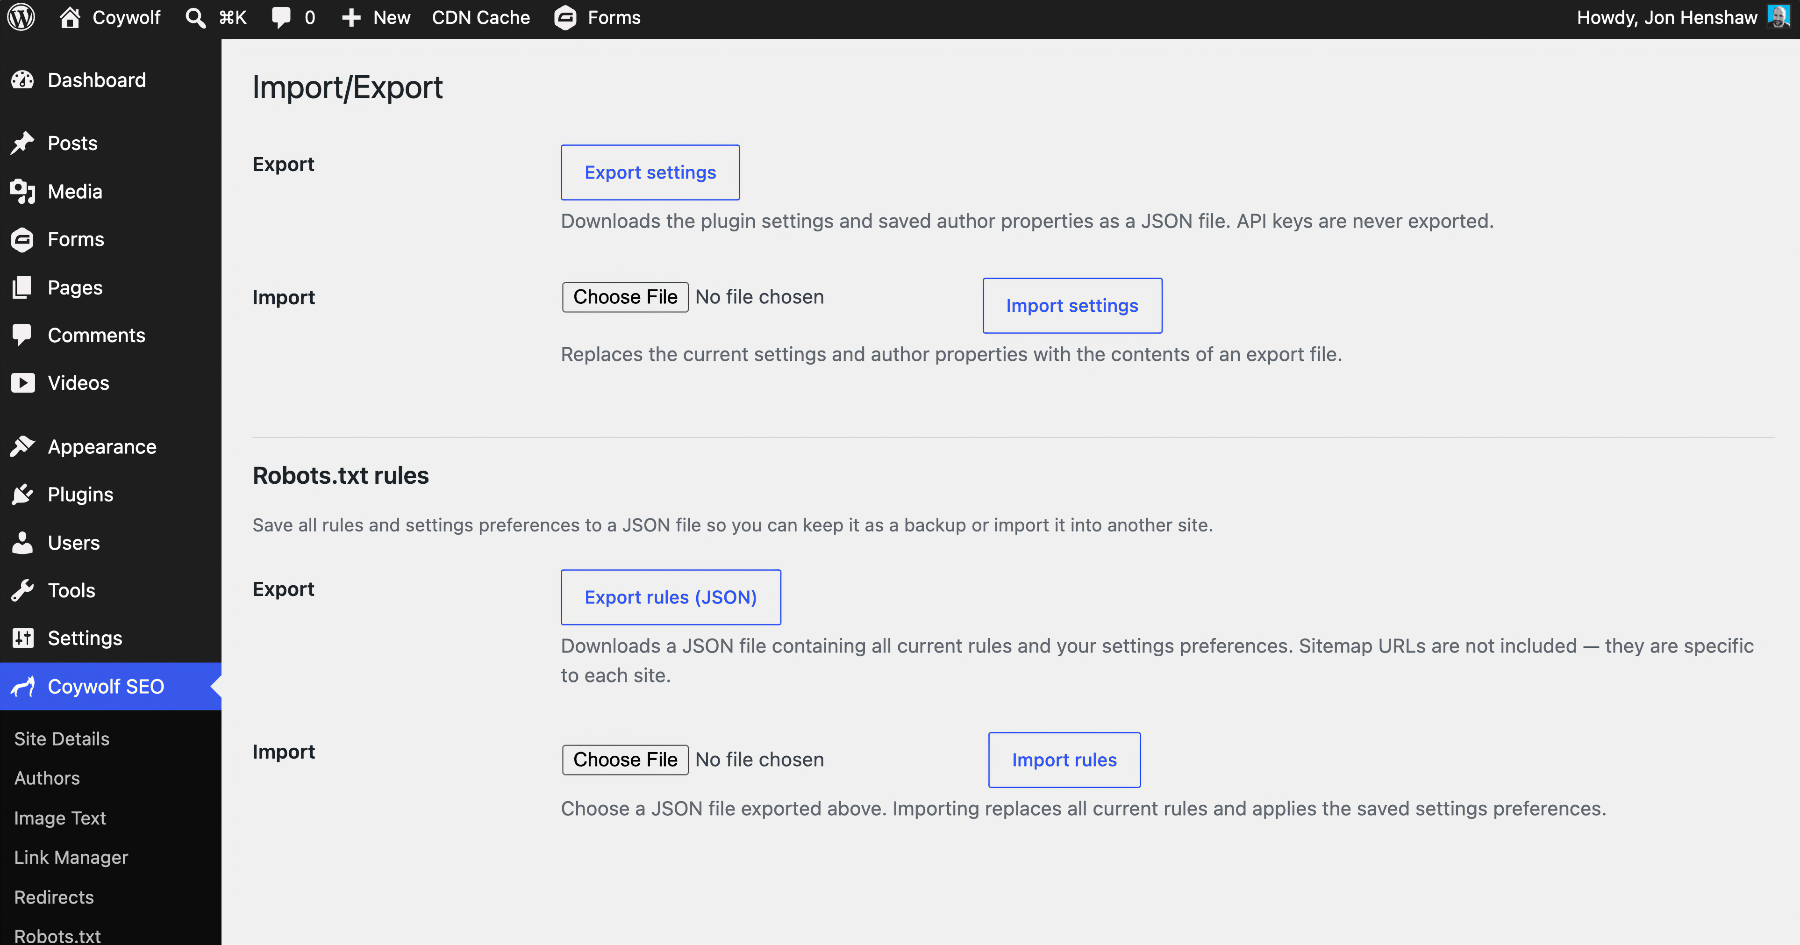Click the Export rules (JSON) button
The width and height of the screenshot is (1800, 945).
coord(671,597)
